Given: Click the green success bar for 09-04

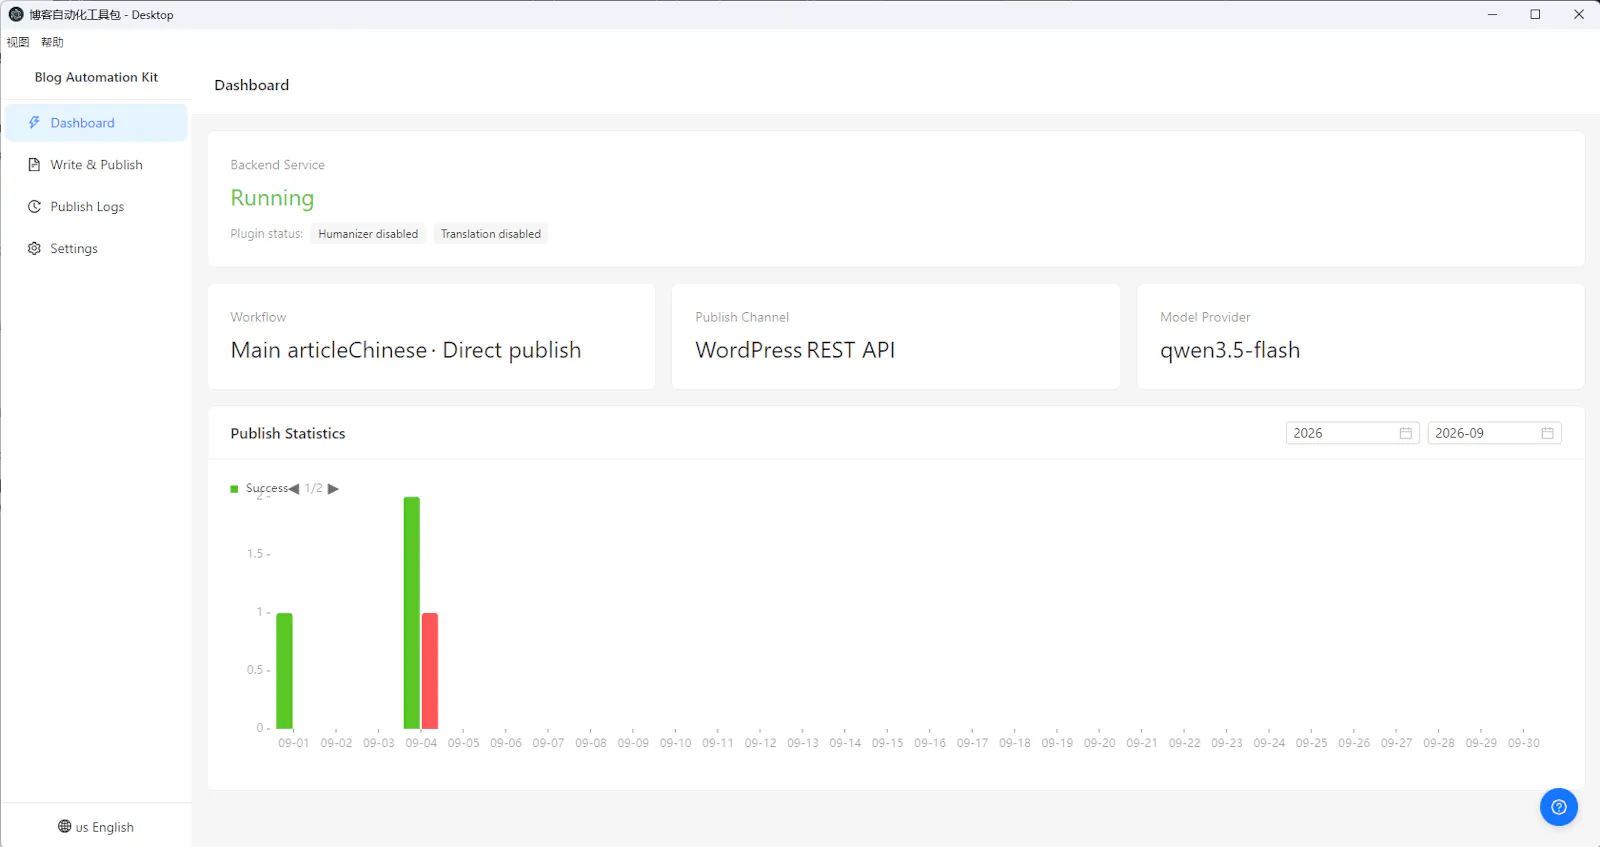Looking at the screenshot, I should click(x=412, y=613).
